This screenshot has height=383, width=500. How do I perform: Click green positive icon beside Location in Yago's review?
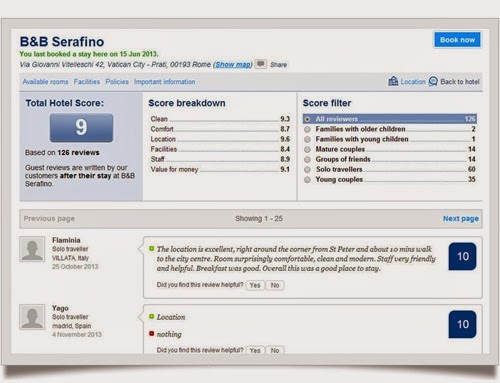151,316
